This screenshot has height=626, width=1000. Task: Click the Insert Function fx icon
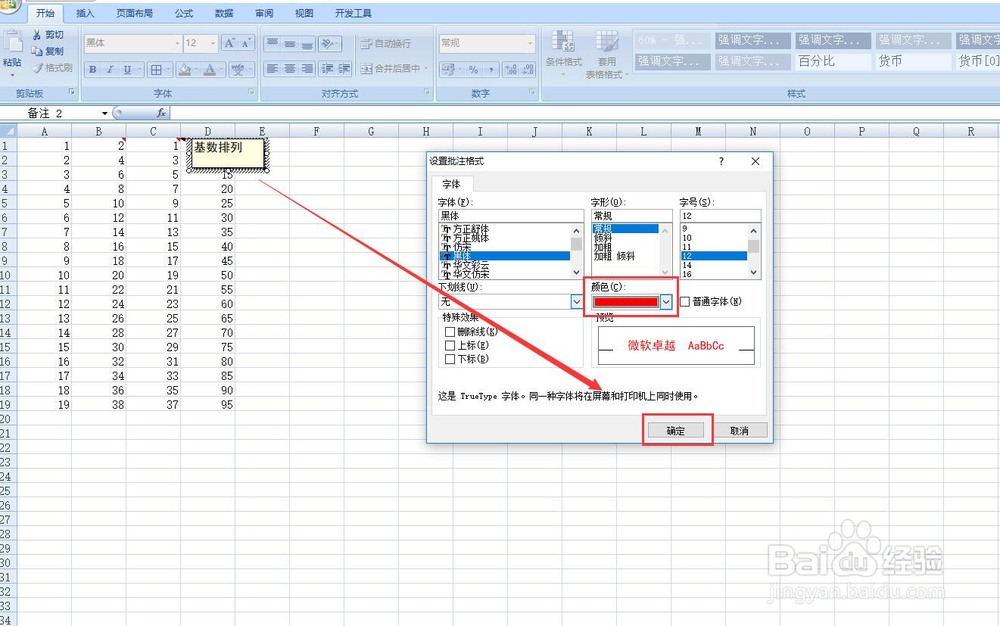161,113
